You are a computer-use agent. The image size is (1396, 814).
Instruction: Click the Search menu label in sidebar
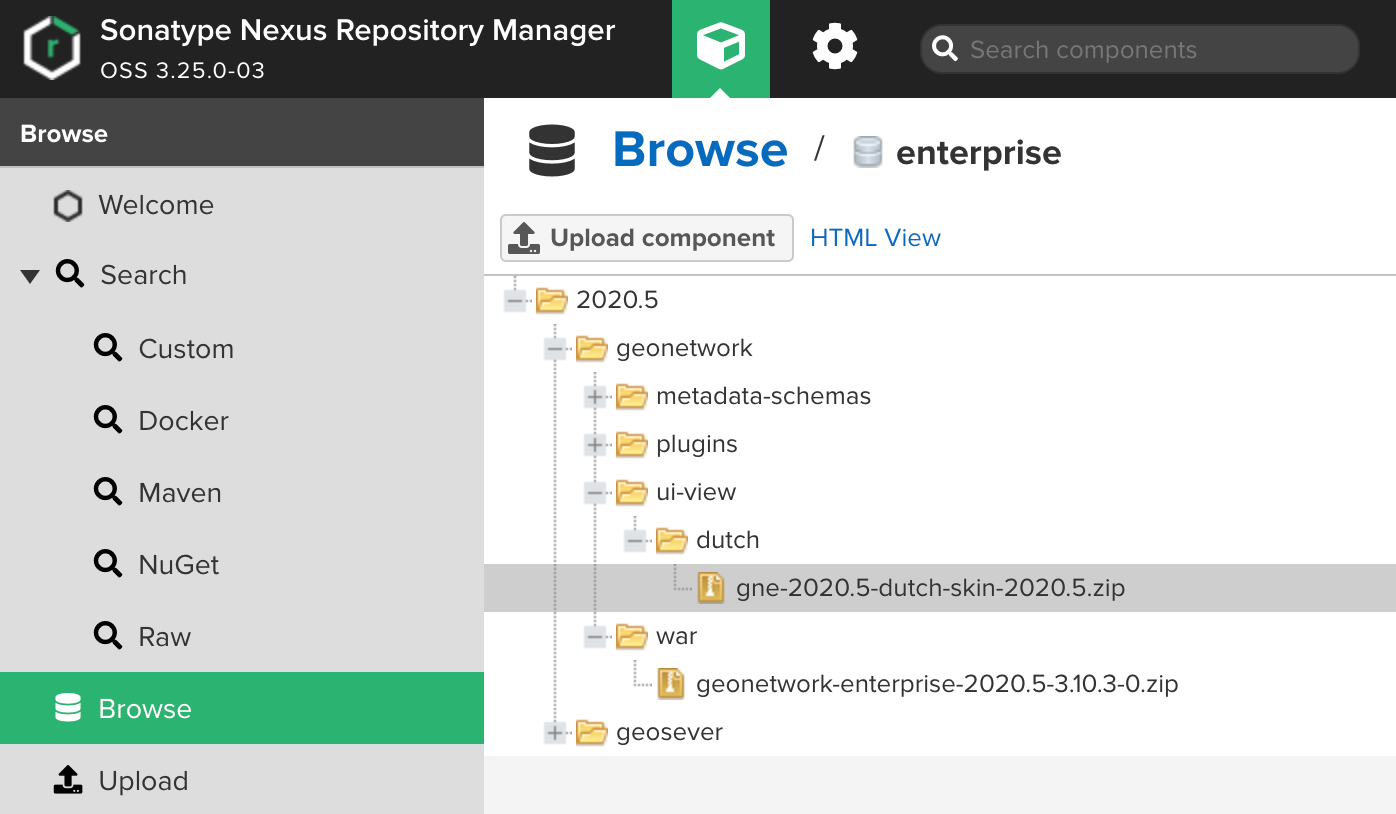click(143, 275)
